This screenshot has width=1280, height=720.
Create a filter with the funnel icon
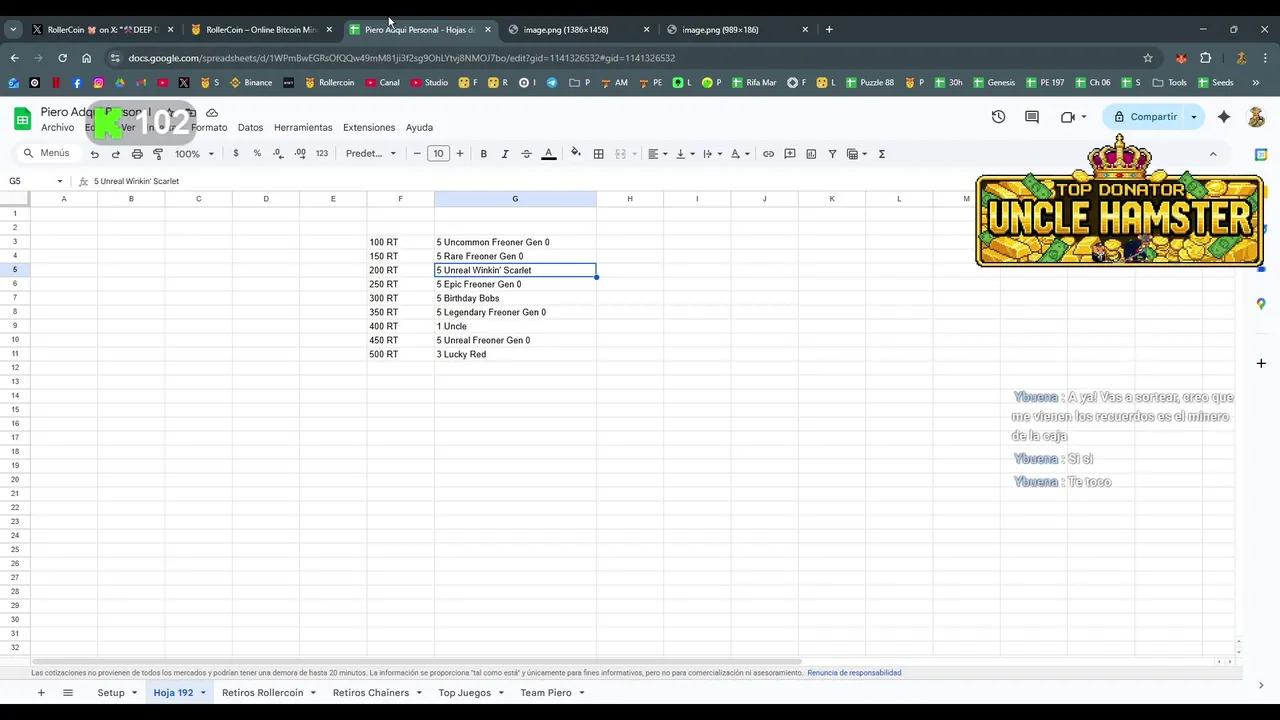(832, 154)
